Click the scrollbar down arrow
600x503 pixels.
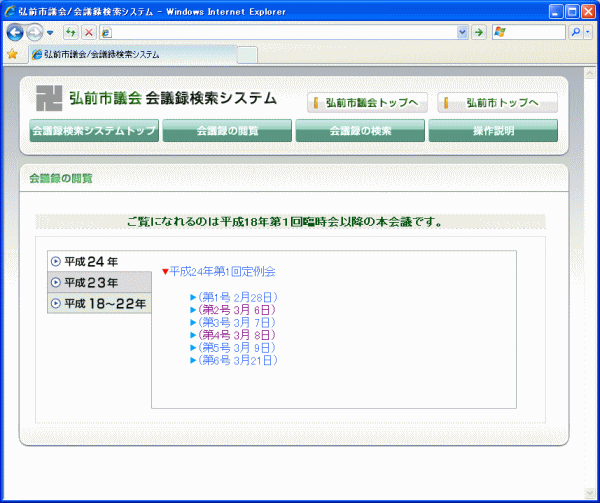click(590, 493)
